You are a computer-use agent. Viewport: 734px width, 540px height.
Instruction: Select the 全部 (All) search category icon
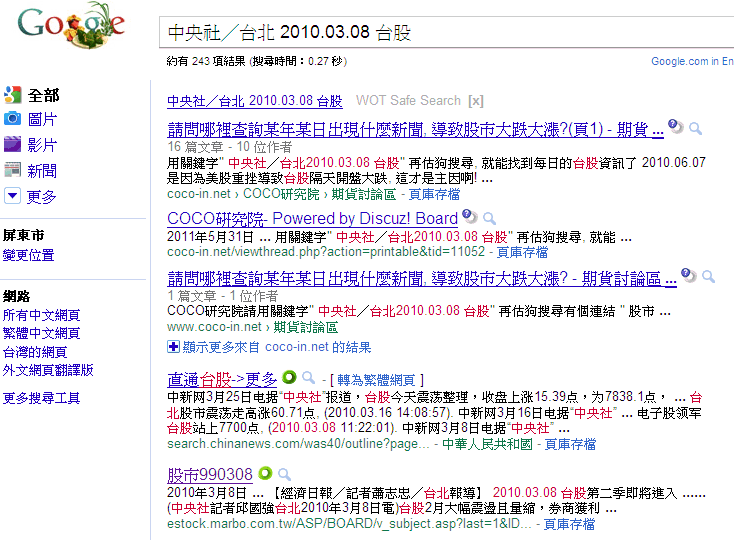[13, 95]
